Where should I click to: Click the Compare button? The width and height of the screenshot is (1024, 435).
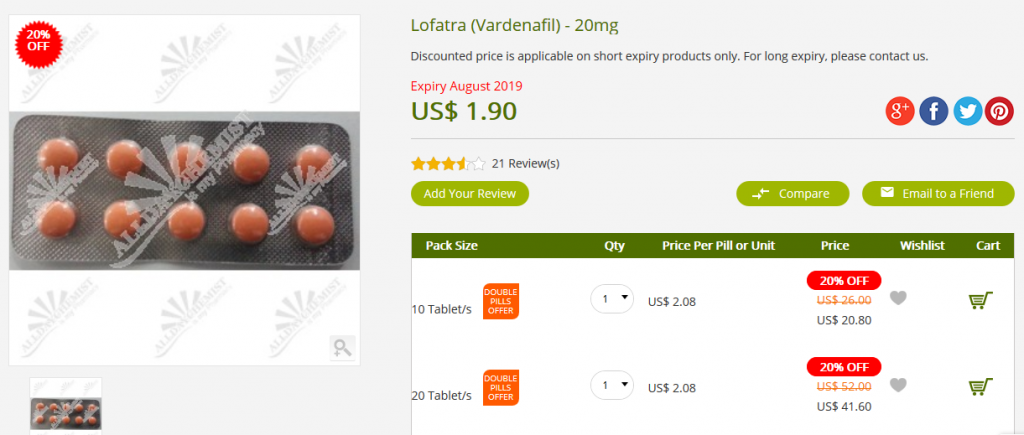pyautogui.click(x=793, y=193)
